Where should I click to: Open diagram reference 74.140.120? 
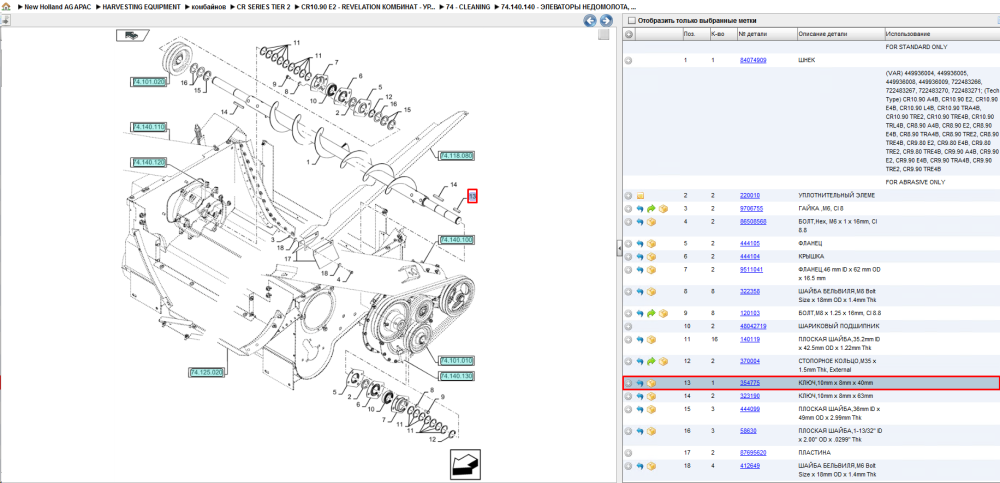[x=149, y=163]
